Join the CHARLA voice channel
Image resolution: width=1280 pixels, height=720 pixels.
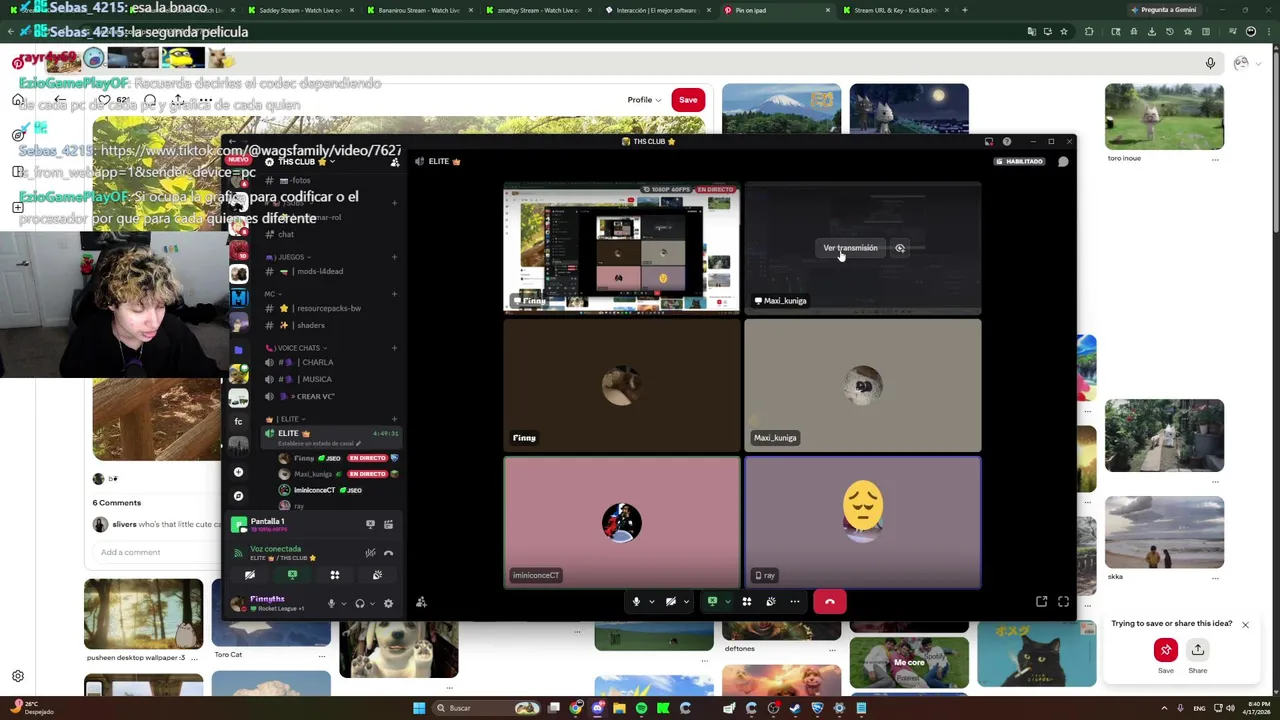click(331, 362)
